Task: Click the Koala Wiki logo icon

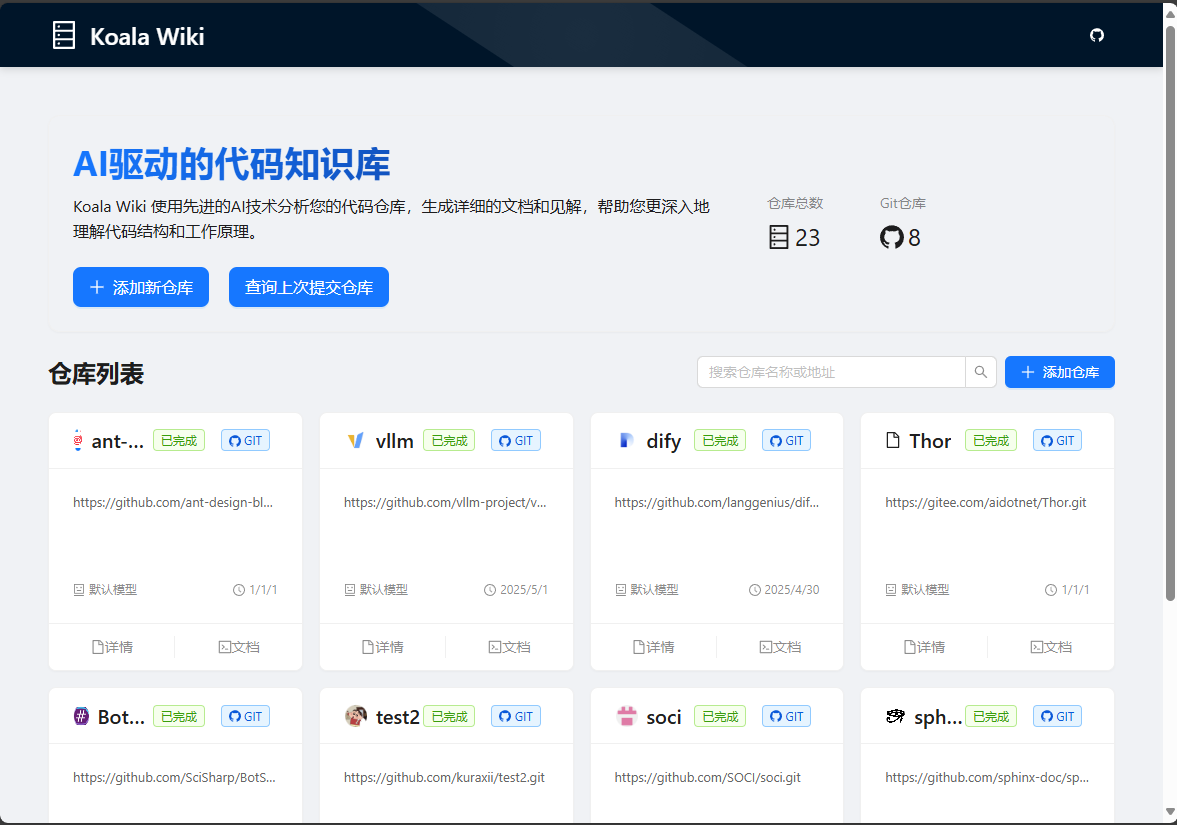Action: click(64, 35)
